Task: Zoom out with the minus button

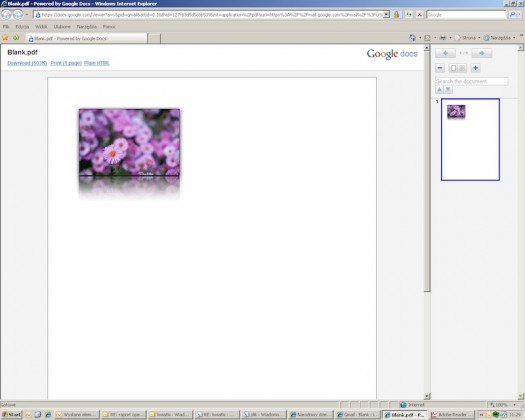Action: [x=440, y=68]
